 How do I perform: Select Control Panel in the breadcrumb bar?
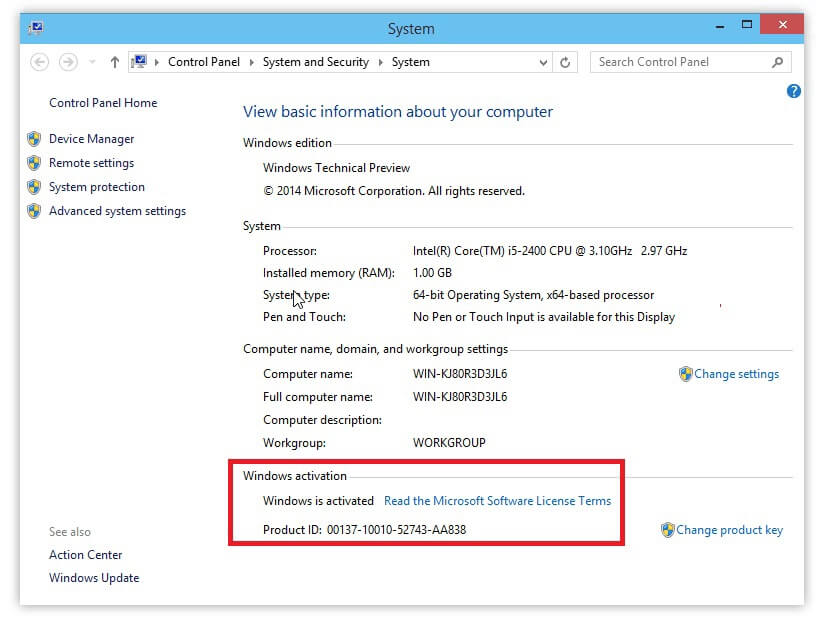[x=204, y=61]
